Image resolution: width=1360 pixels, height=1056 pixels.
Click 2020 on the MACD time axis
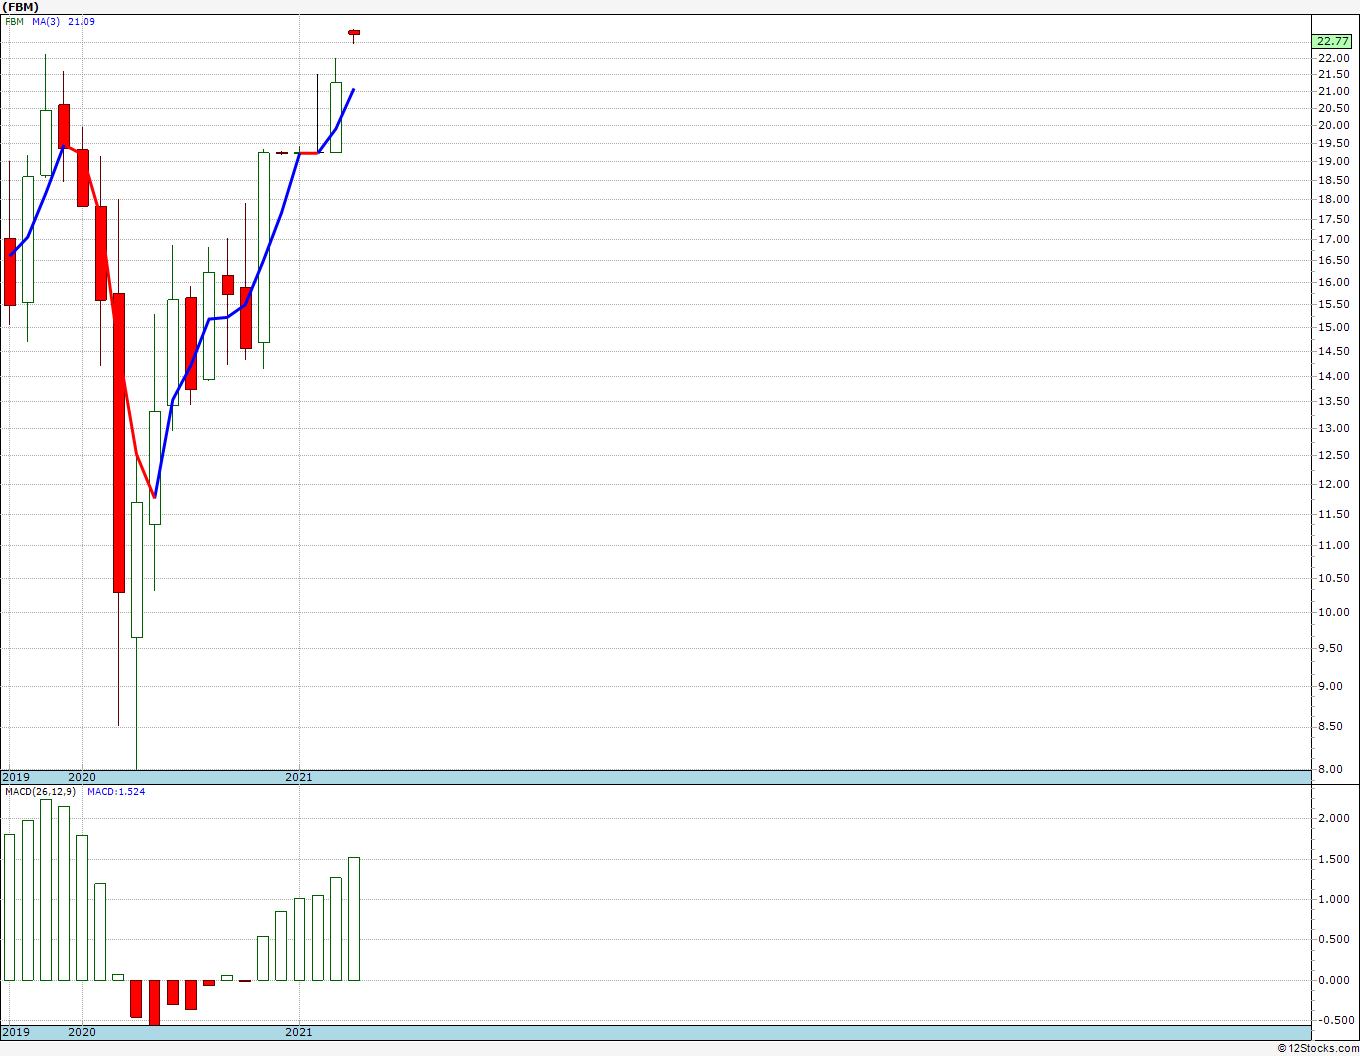pyautogui.click(x=82, y=1032)
